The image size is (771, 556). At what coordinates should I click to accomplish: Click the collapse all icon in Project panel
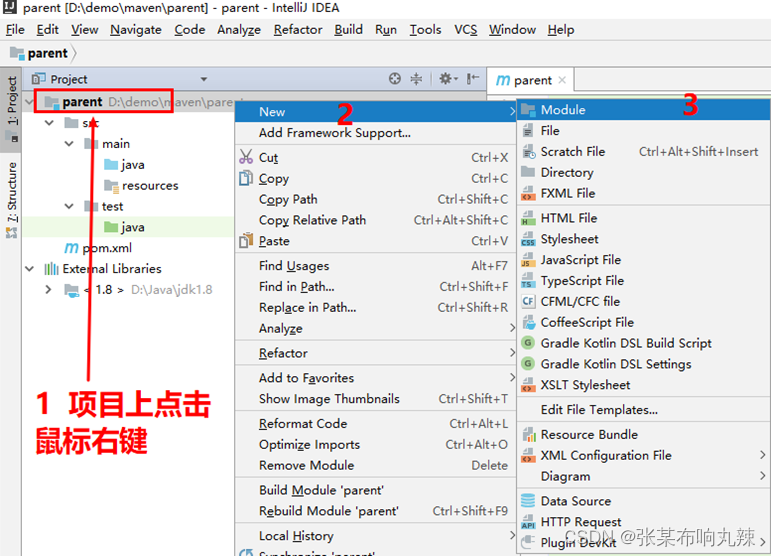pyautogui.click(x=416, y=79)
